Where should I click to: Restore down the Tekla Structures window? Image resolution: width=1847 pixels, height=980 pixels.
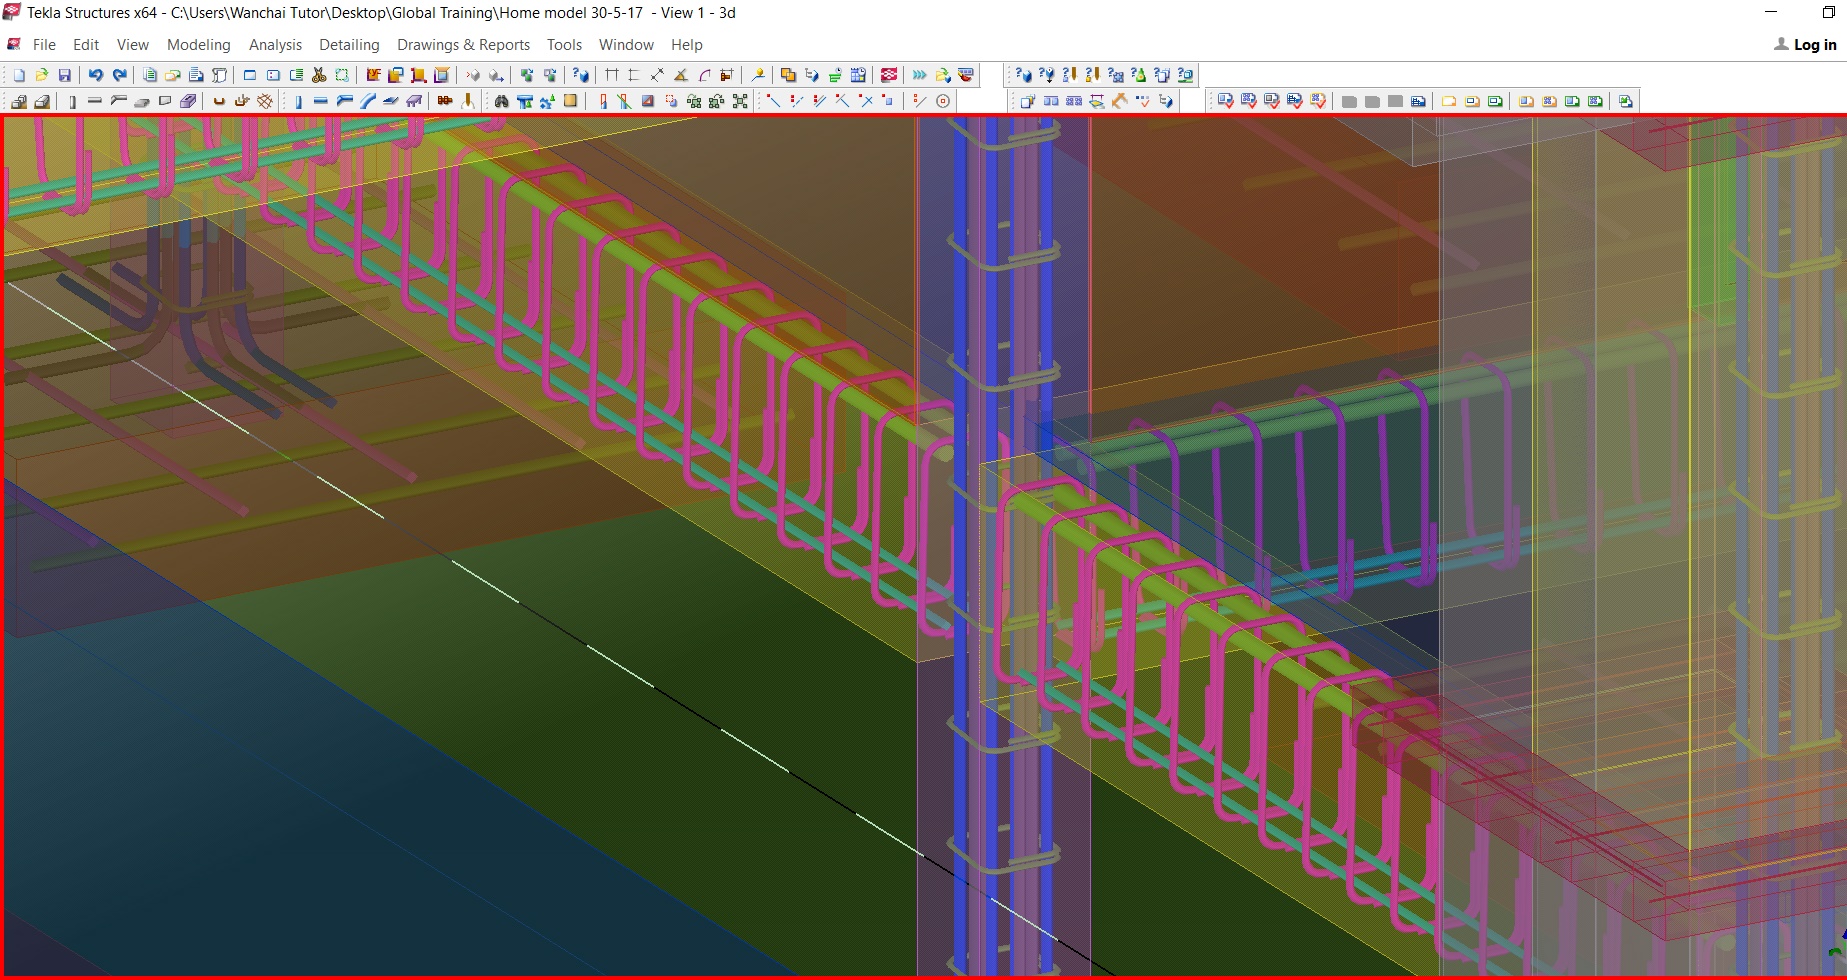pyautogui.click(x=1829, y=12)
